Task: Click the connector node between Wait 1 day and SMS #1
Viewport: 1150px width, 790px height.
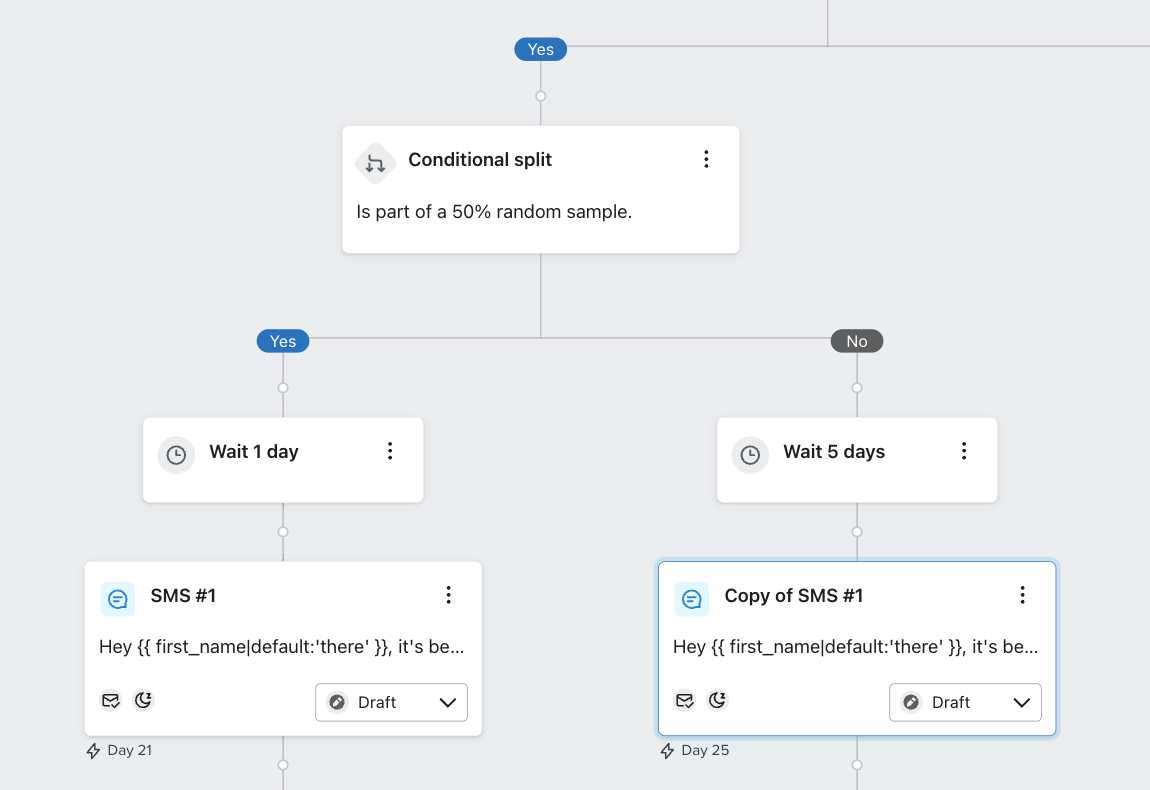Action: click(x=283, y=532)
